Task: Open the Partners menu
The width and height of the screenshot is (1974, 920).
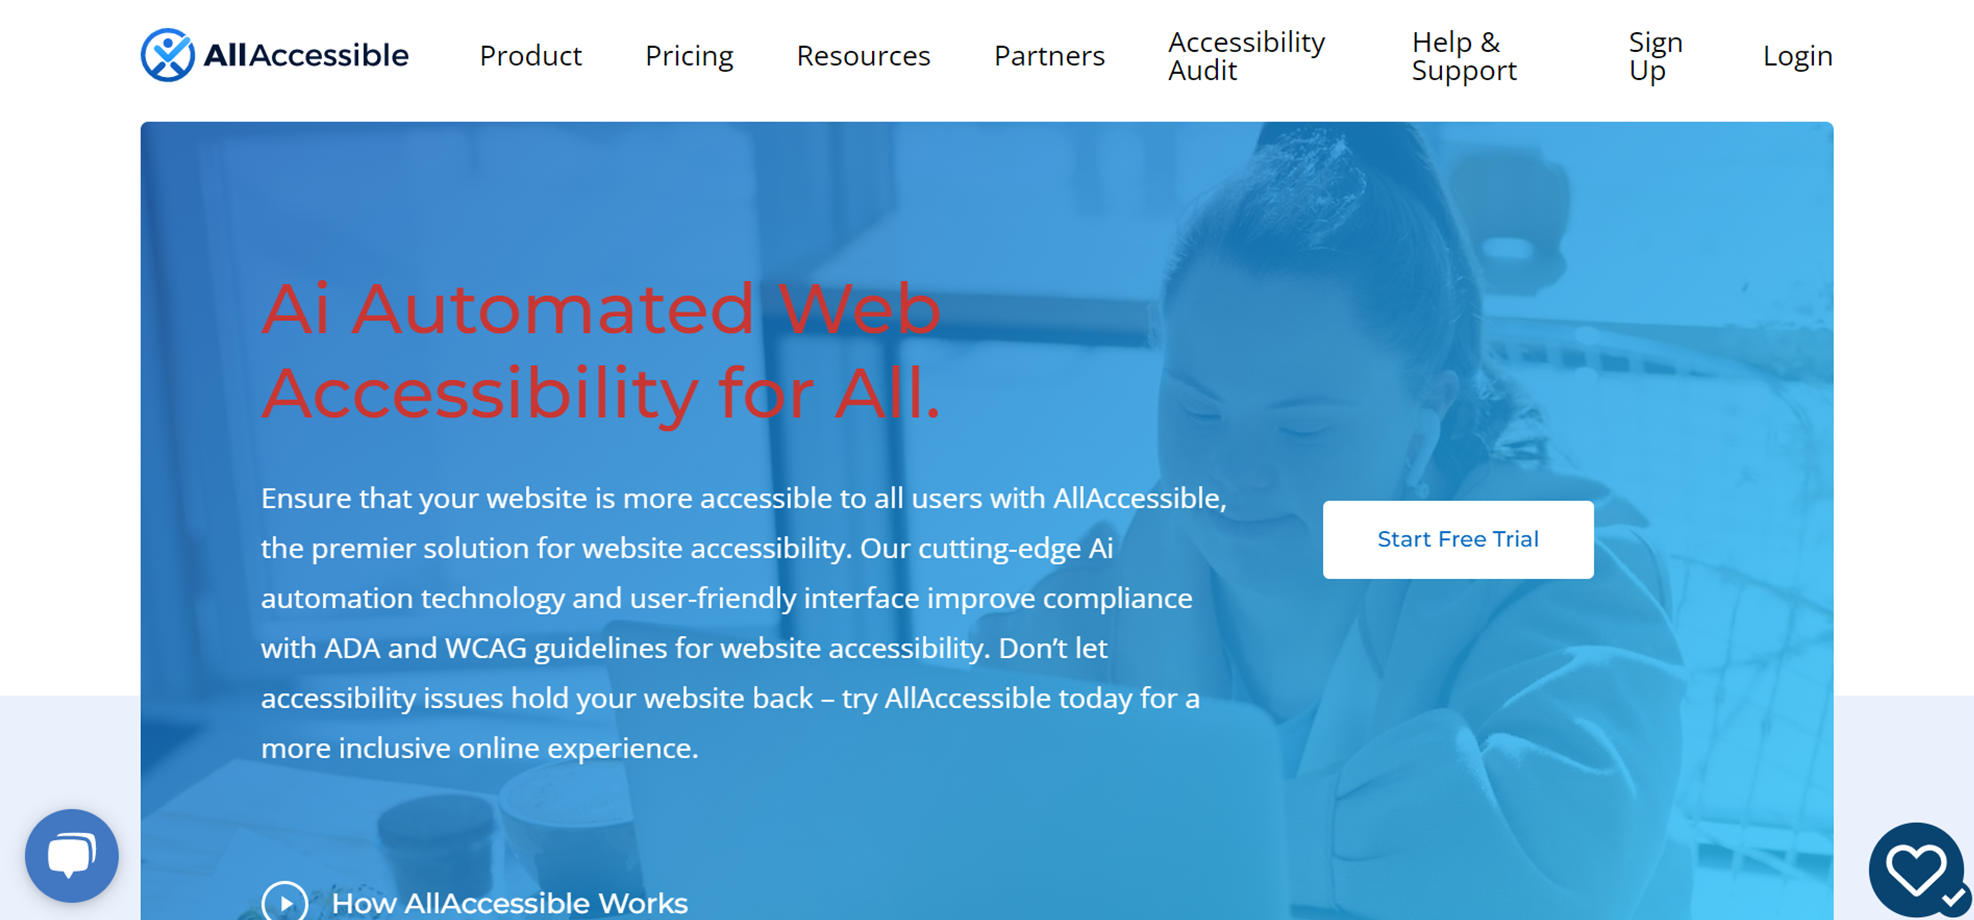Action: [x=1049, y=56]
